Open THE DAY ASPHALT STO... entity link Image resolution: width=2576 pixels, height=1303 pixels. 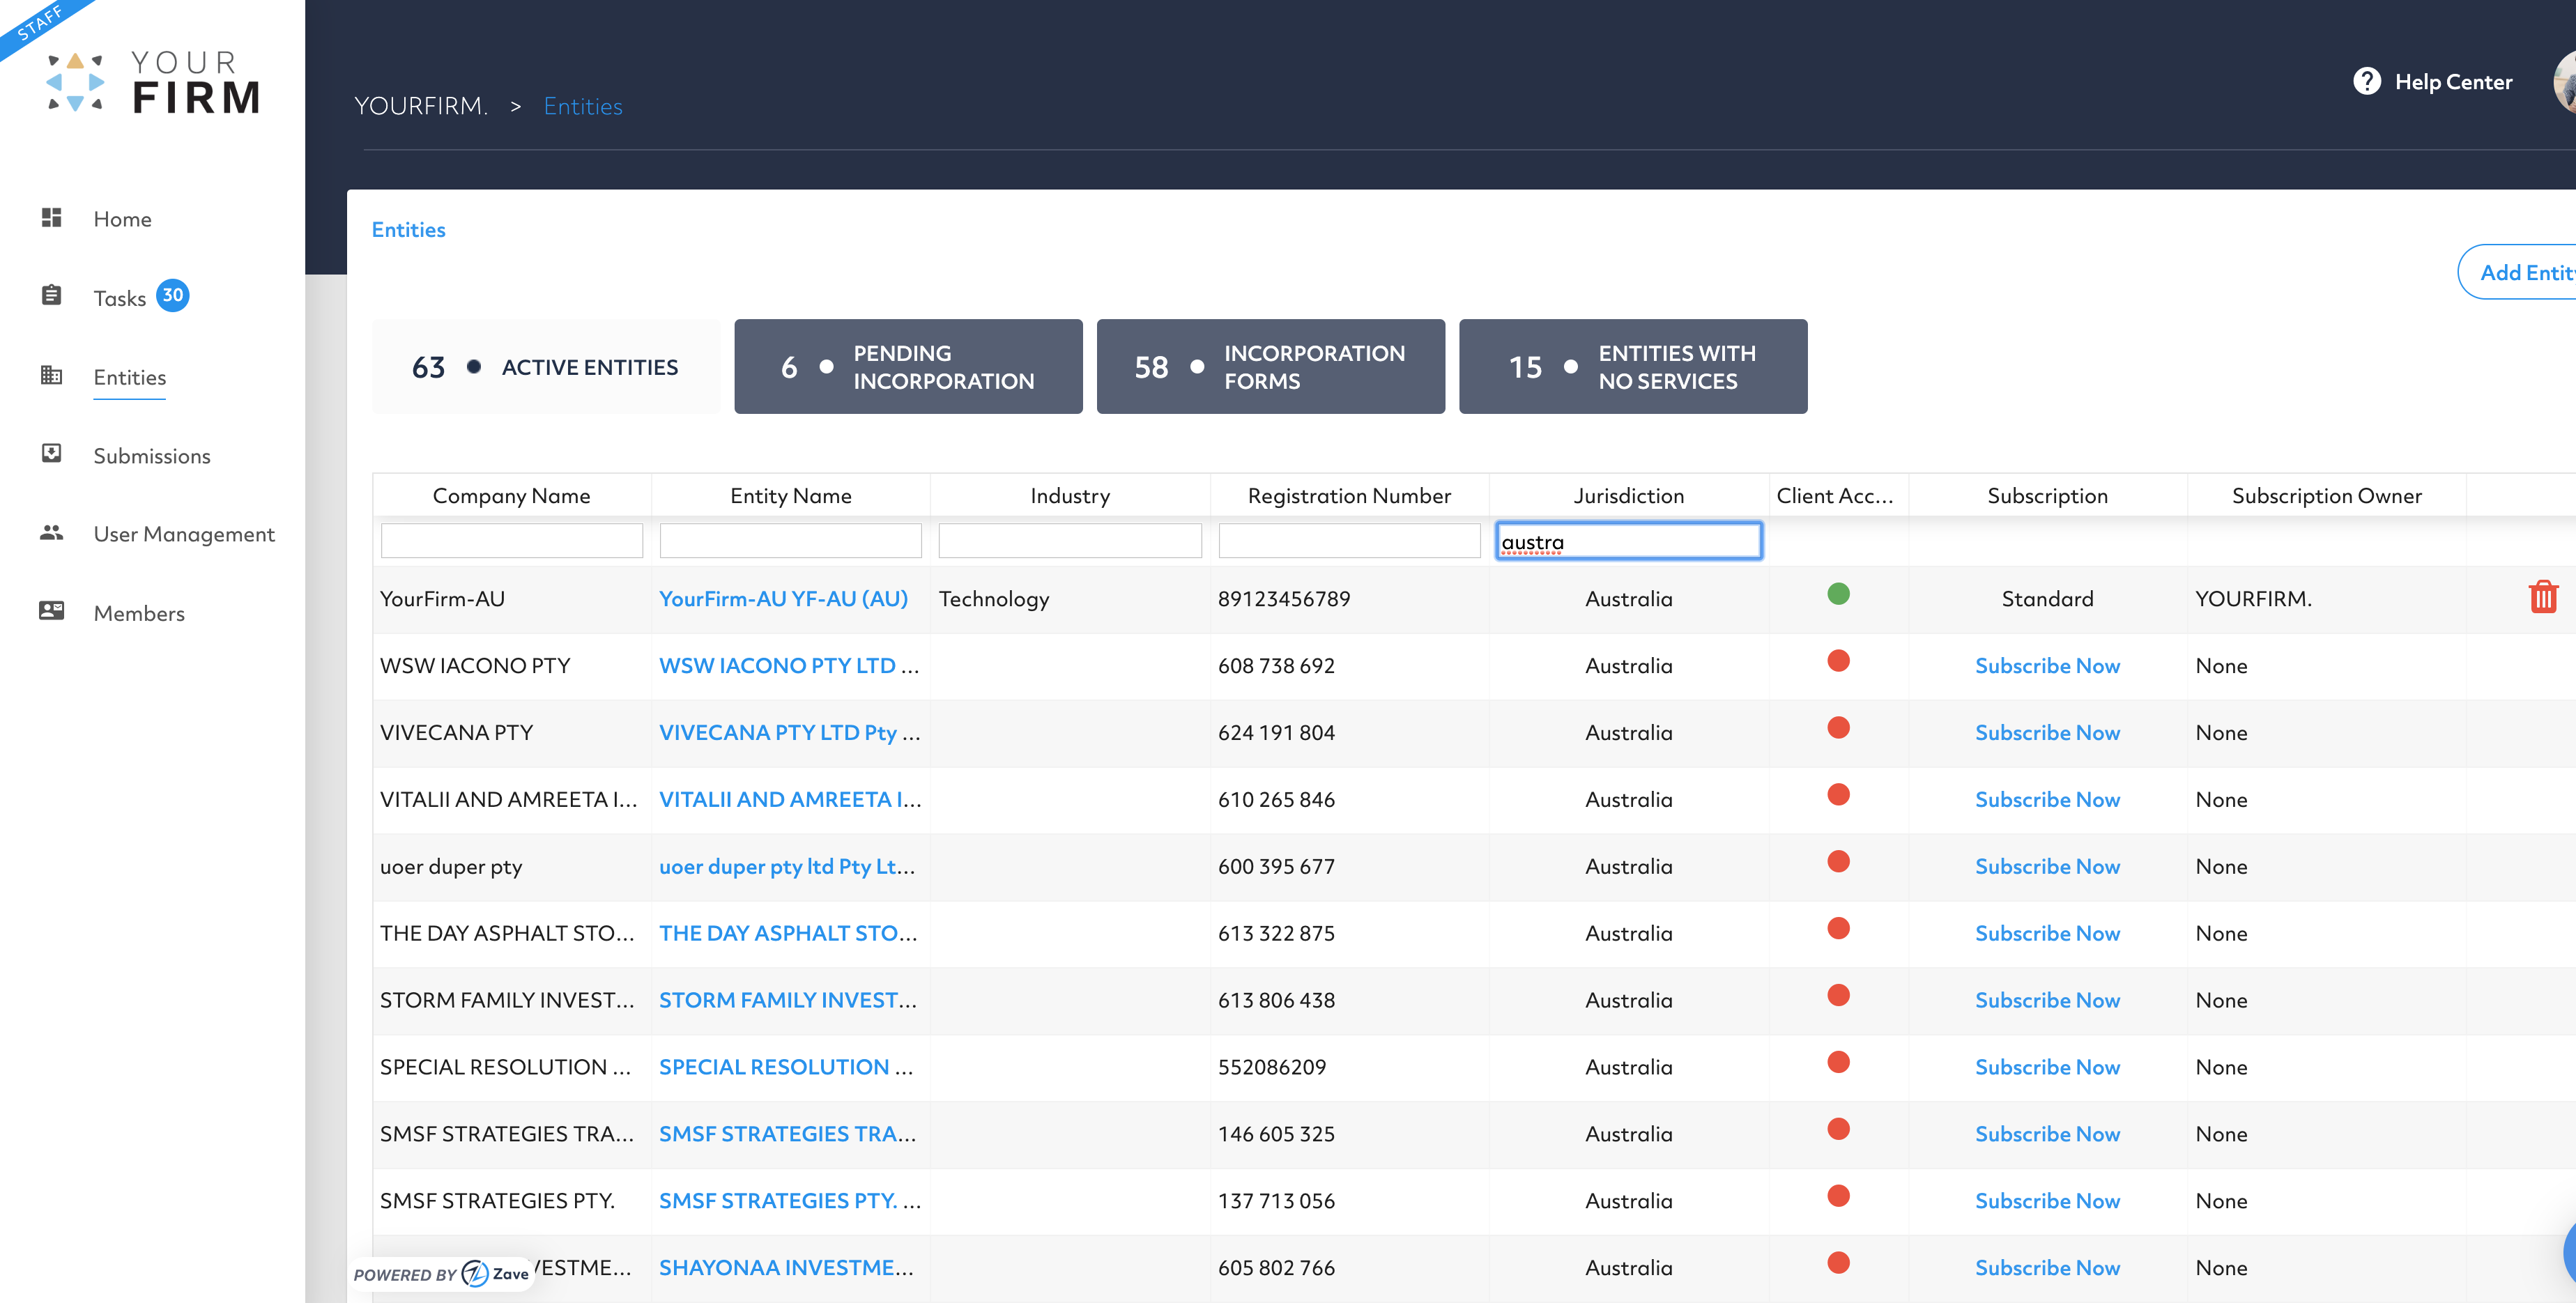(x=788, y=934)
